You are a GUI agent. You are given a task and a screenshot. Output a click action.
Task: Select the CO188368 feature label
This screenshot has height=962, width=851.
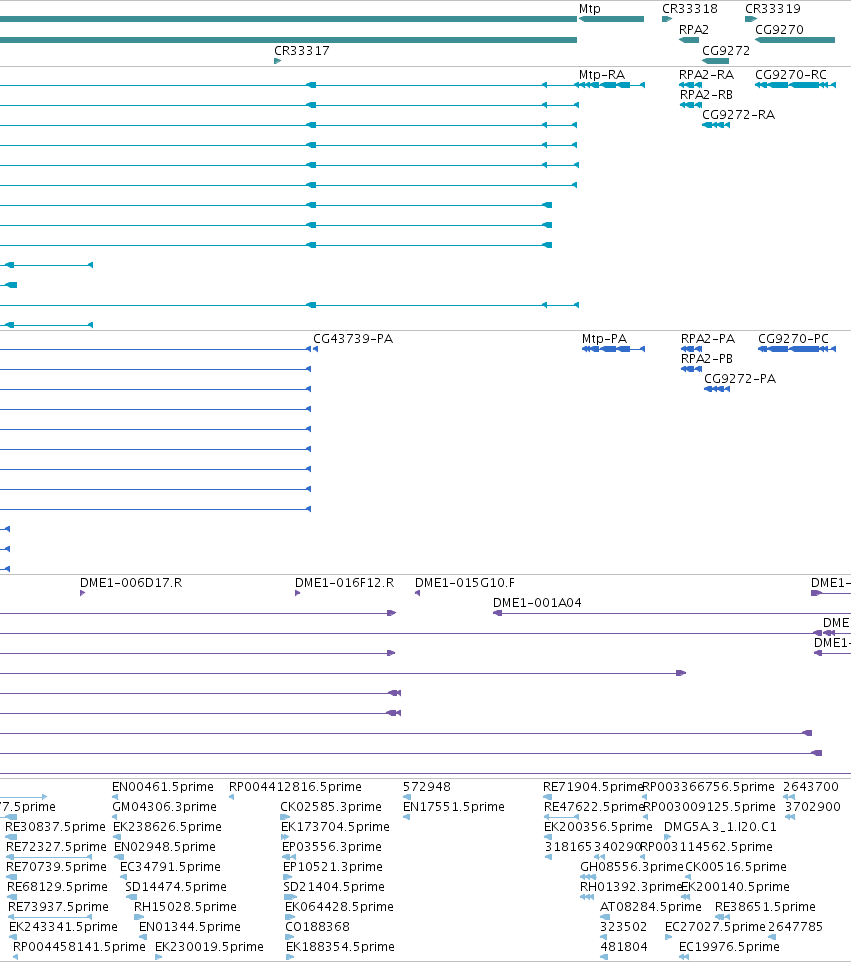(x=317, y=927)
